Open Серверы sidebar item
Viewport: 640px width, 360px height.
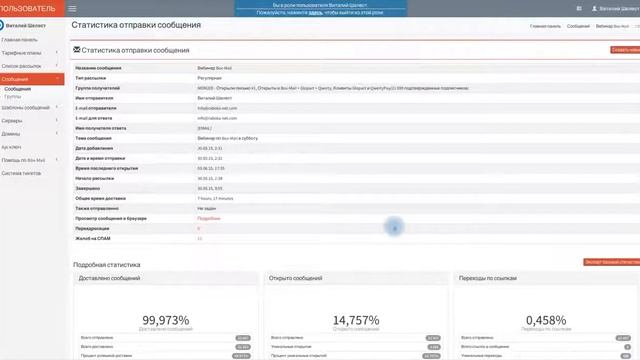point(12,121)
